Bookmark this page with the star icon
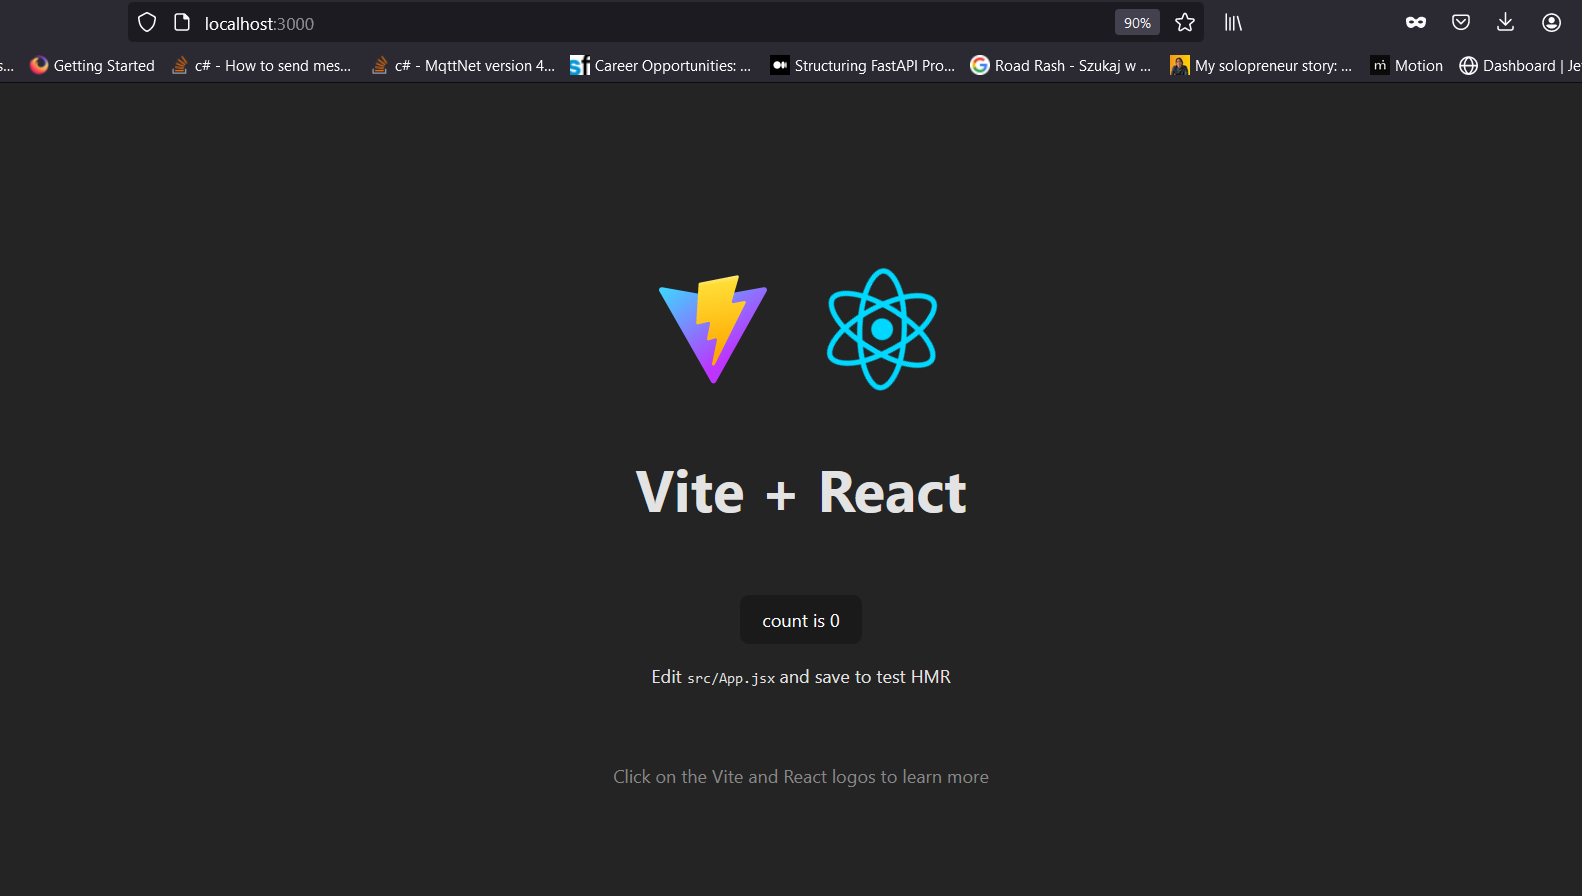 click(1185, 22)
